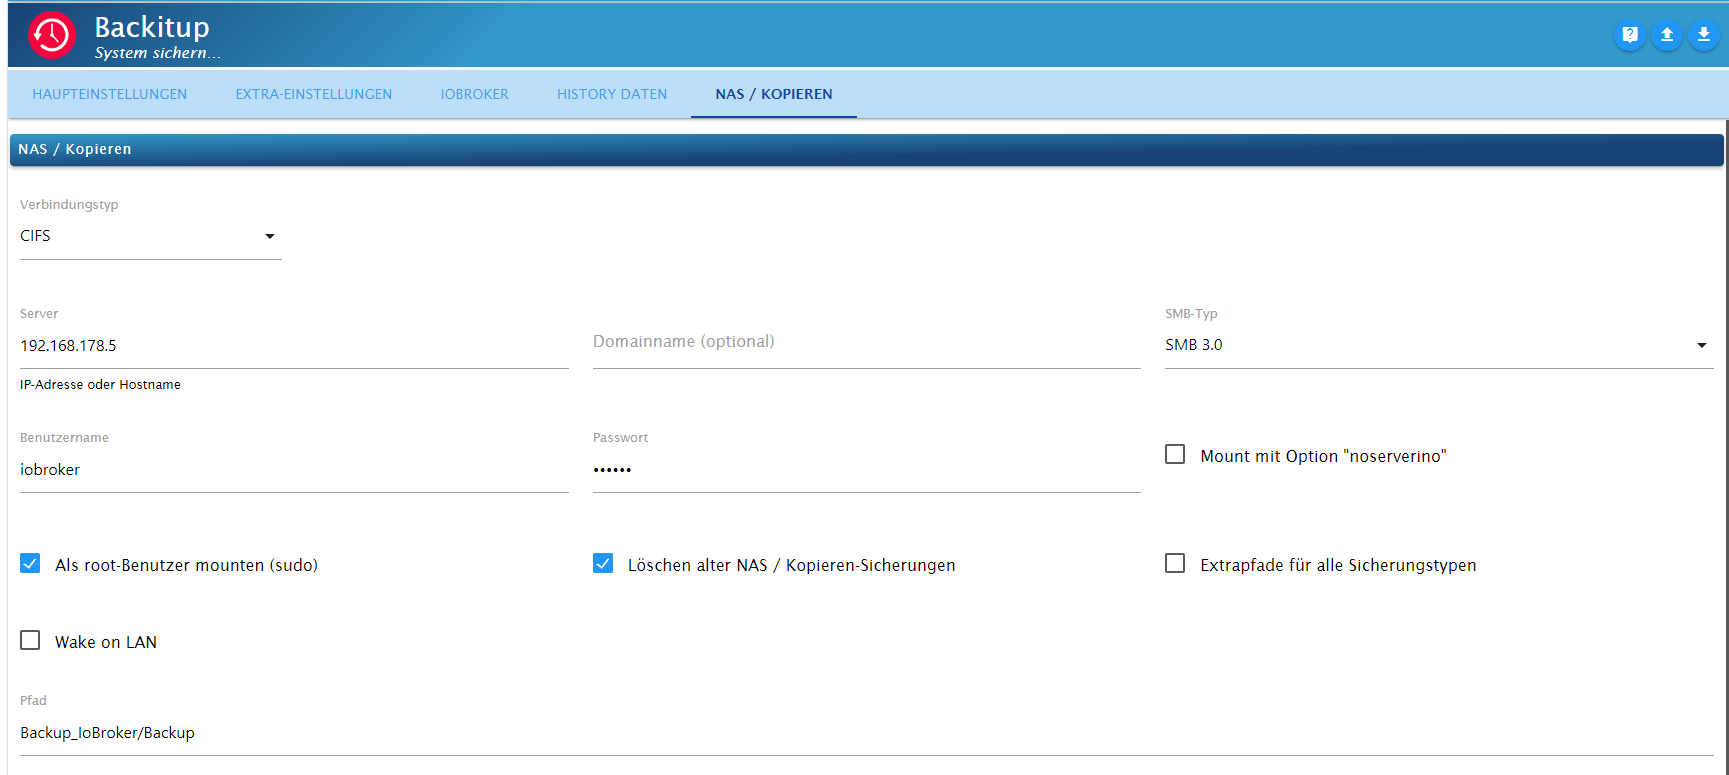Go to the ioBroker tab
This screenshot has width=1729, height=775.
coord(475,94)
